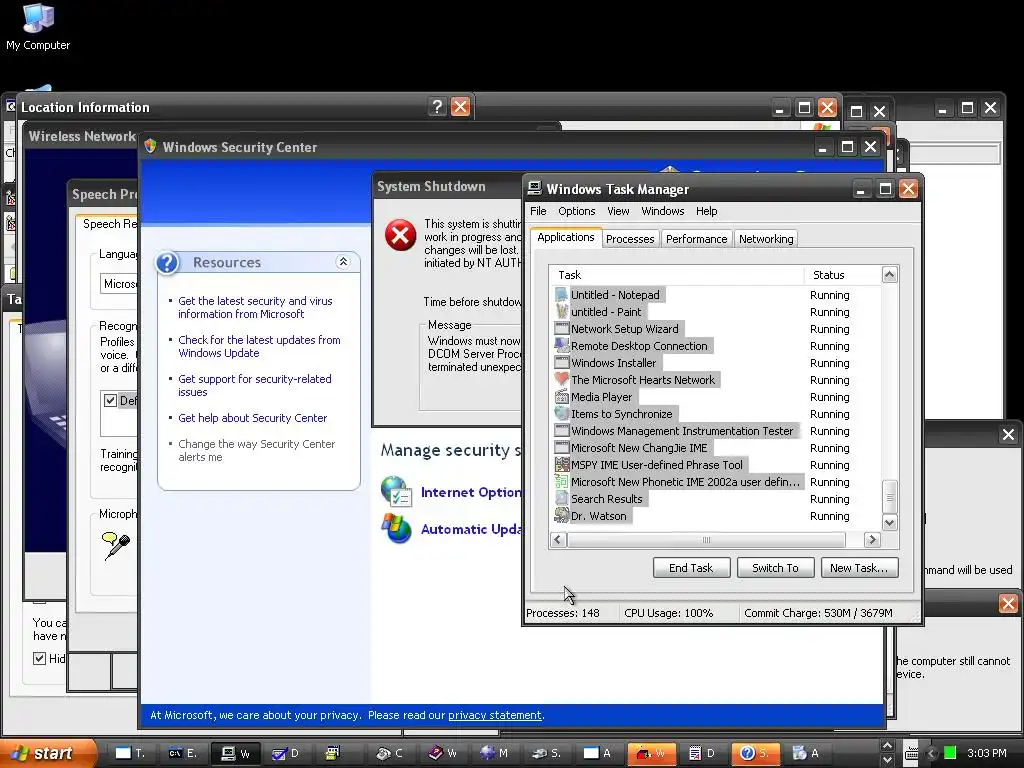
Task: Click the Dr. Watson task icon
Action: coord(561,515)
